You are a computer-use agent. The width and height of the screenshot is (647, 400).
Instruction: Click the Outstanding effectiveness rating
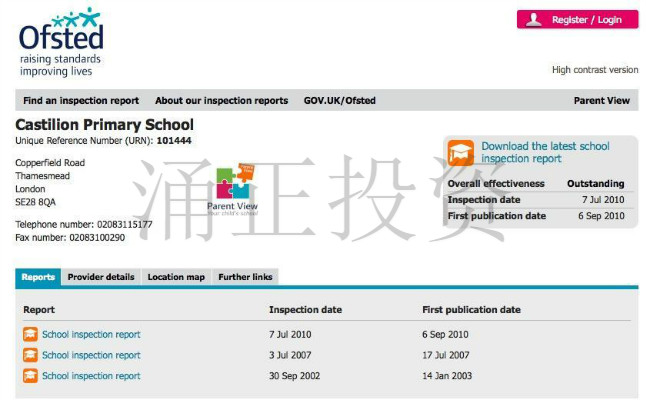point(595,183)
